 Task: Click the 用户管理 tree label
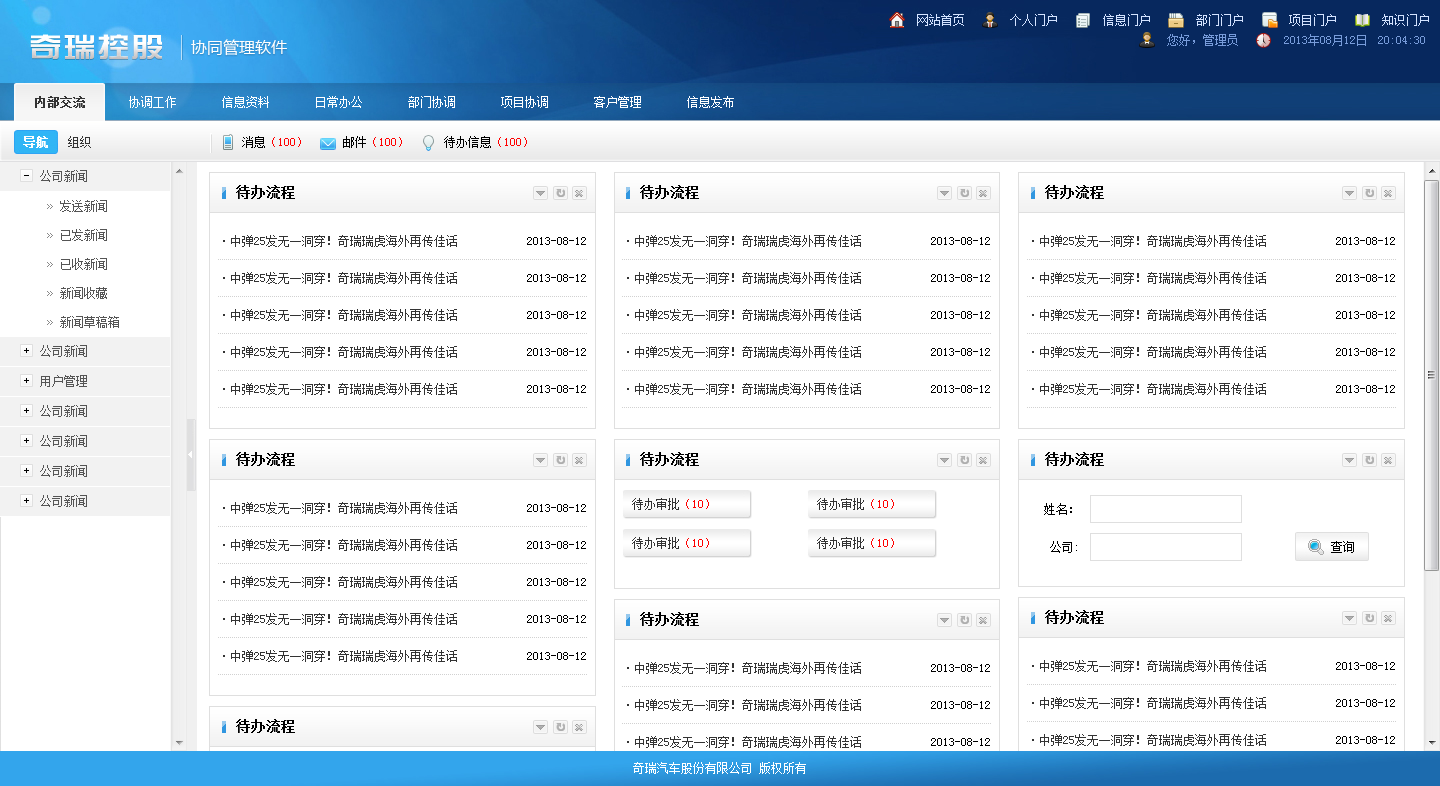[63, 381]
